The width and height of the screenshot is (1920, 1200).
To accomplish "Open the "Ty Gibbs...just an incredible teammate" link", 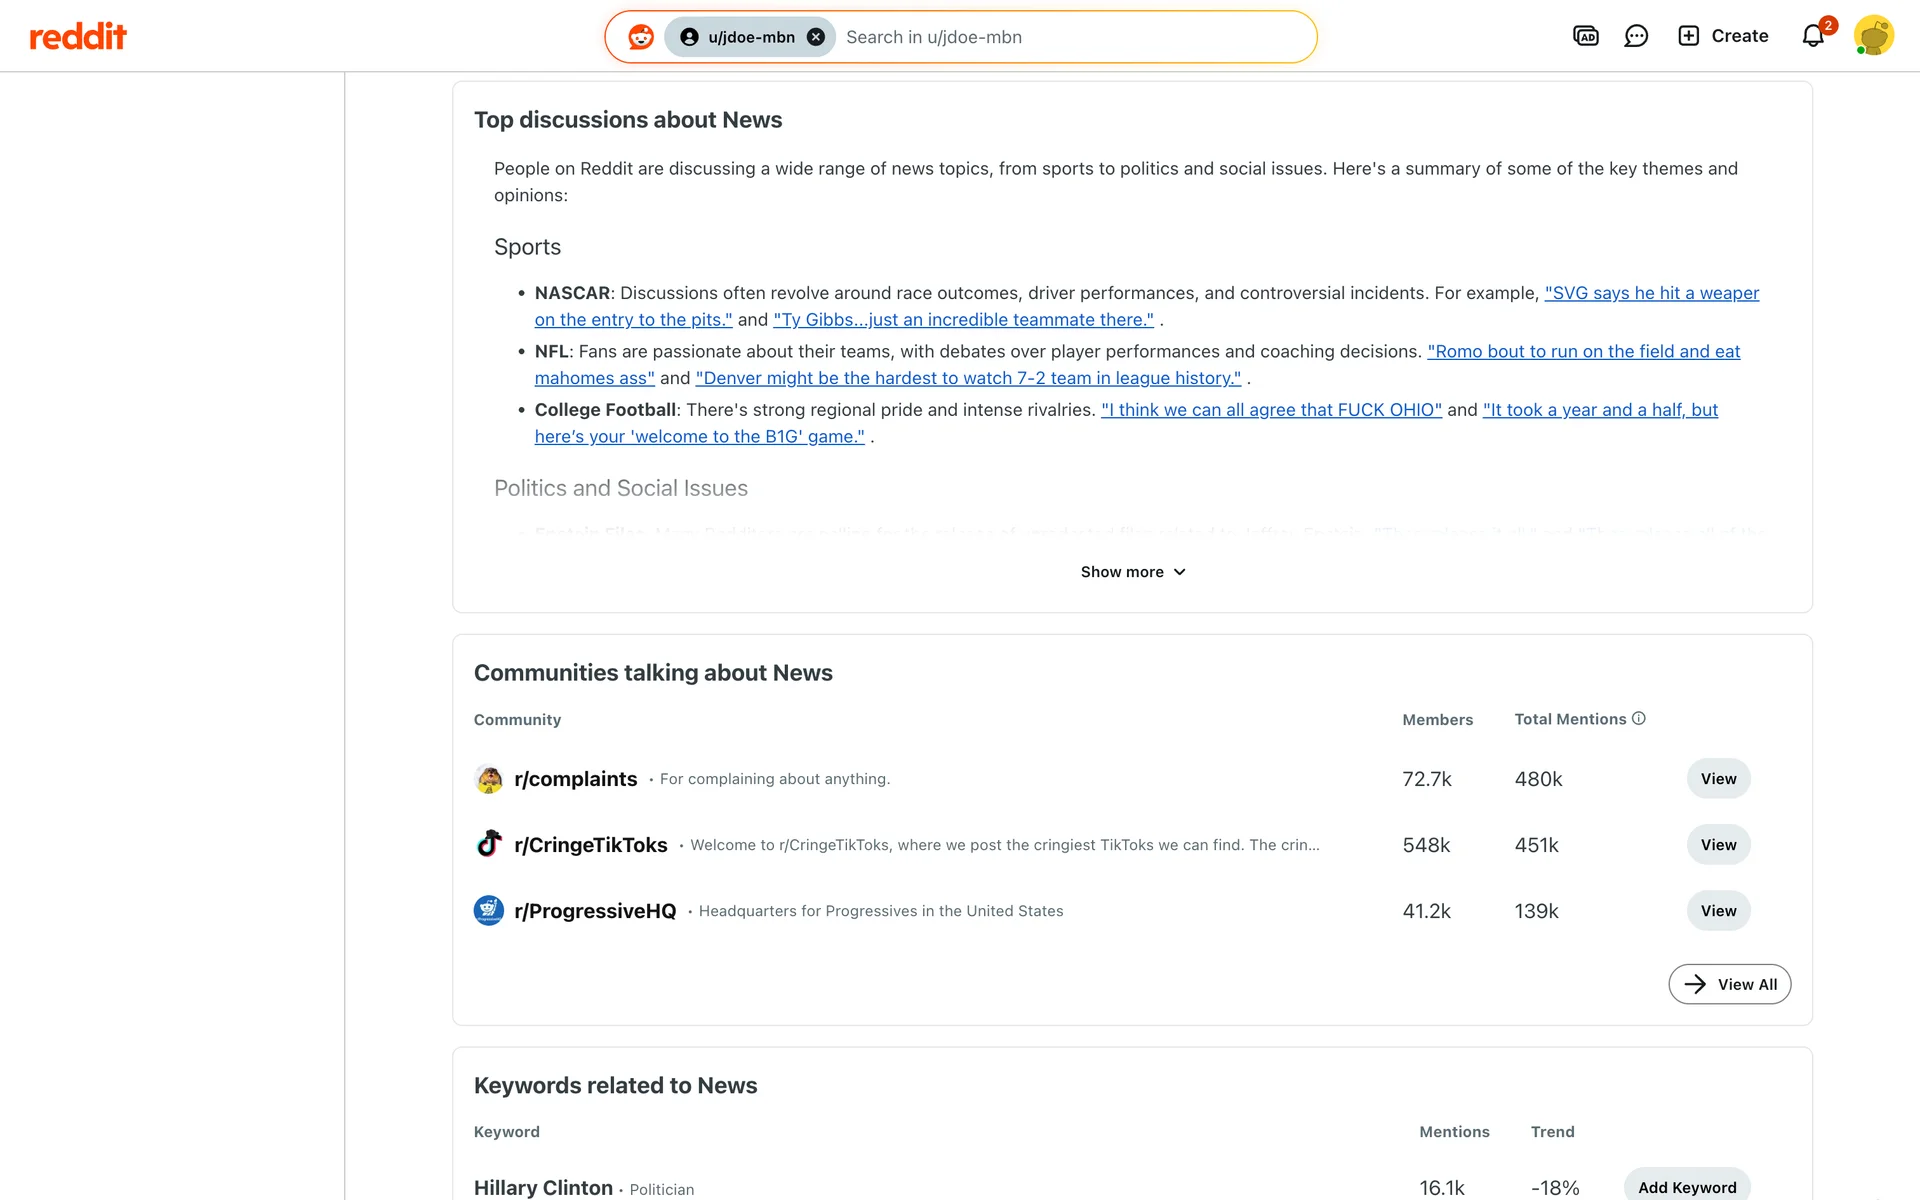I will 963,320.
